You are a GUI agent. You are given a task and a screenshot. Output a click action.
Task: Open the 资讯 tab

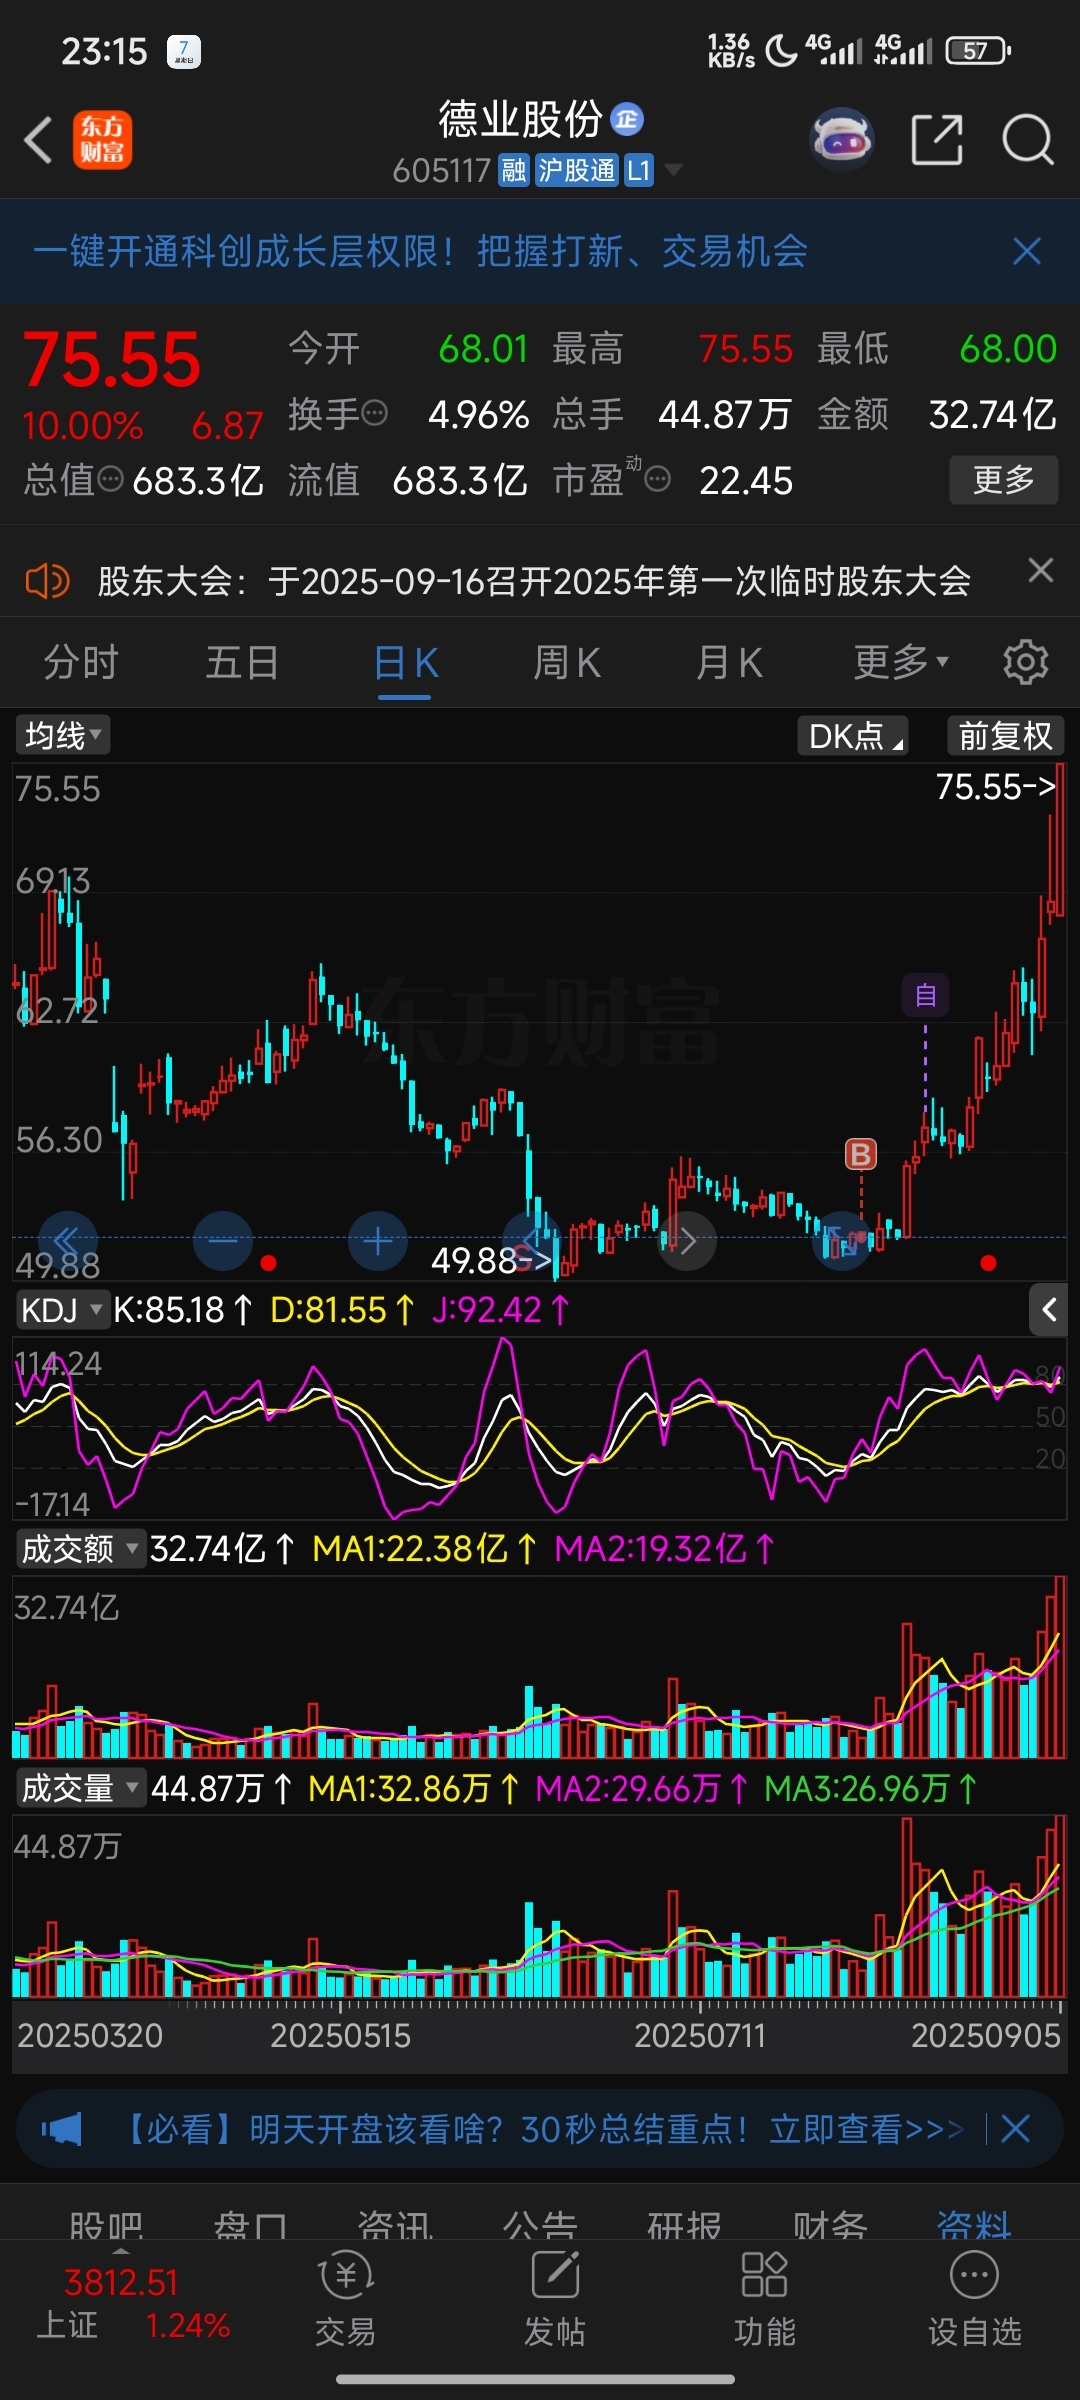coord(395,2227)
